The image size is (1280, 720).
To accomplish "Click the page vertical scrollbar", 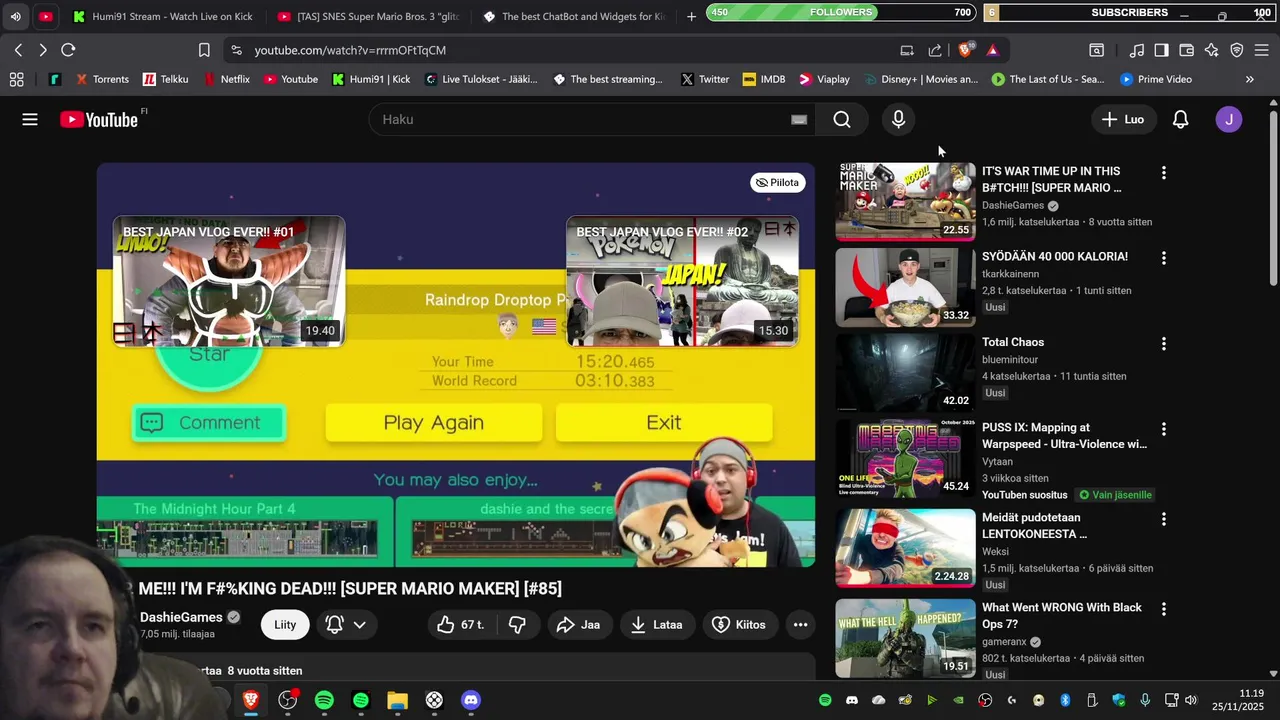I will 1273,200.
